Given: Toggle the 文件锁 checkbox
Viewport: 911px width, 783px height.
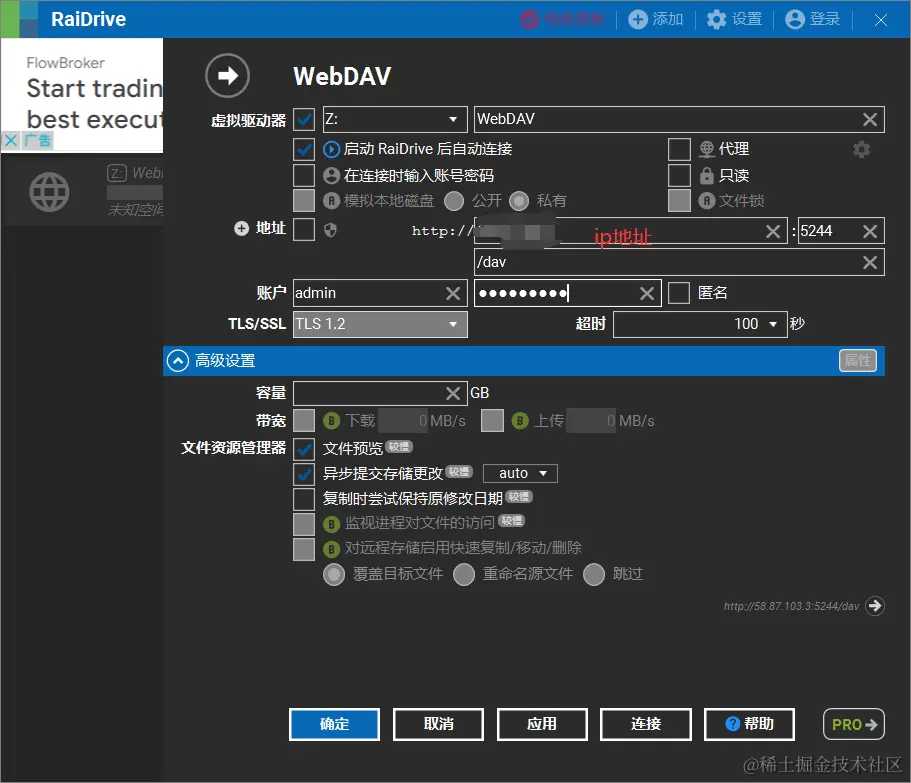Looking at the screenshot, I should (x=679, y=200).
